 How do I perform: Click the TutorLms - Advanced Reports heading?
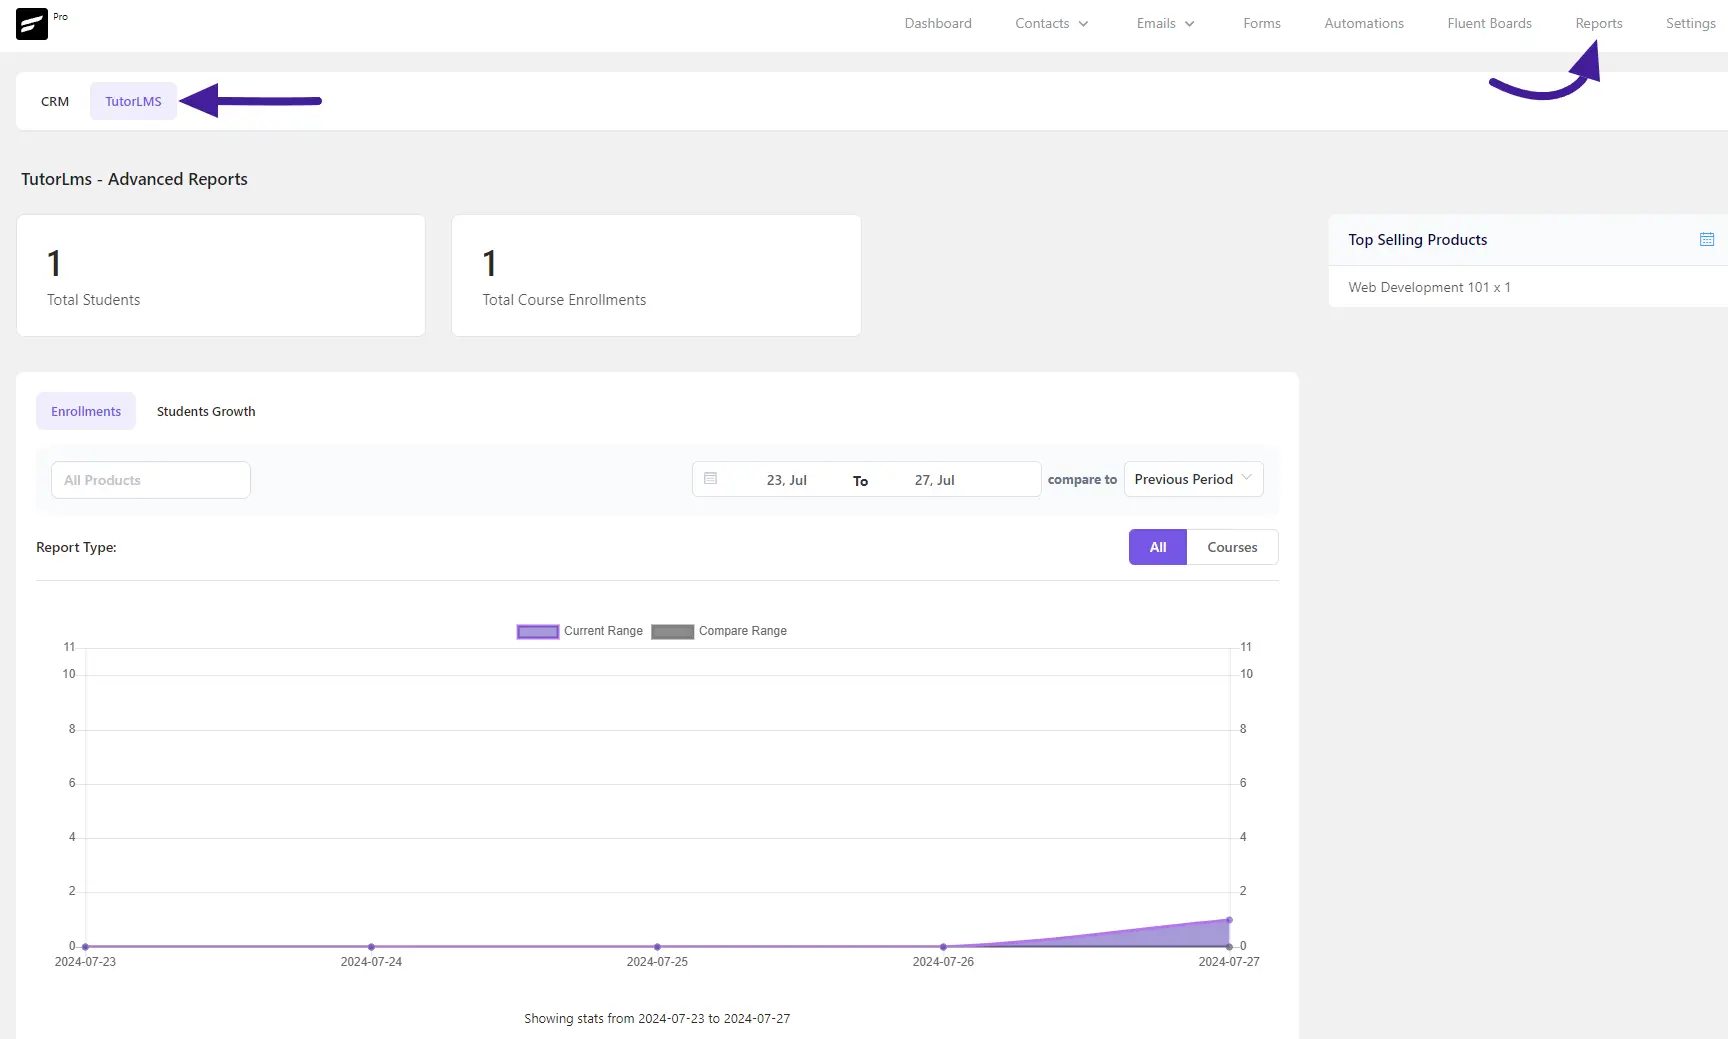[134, 179]
